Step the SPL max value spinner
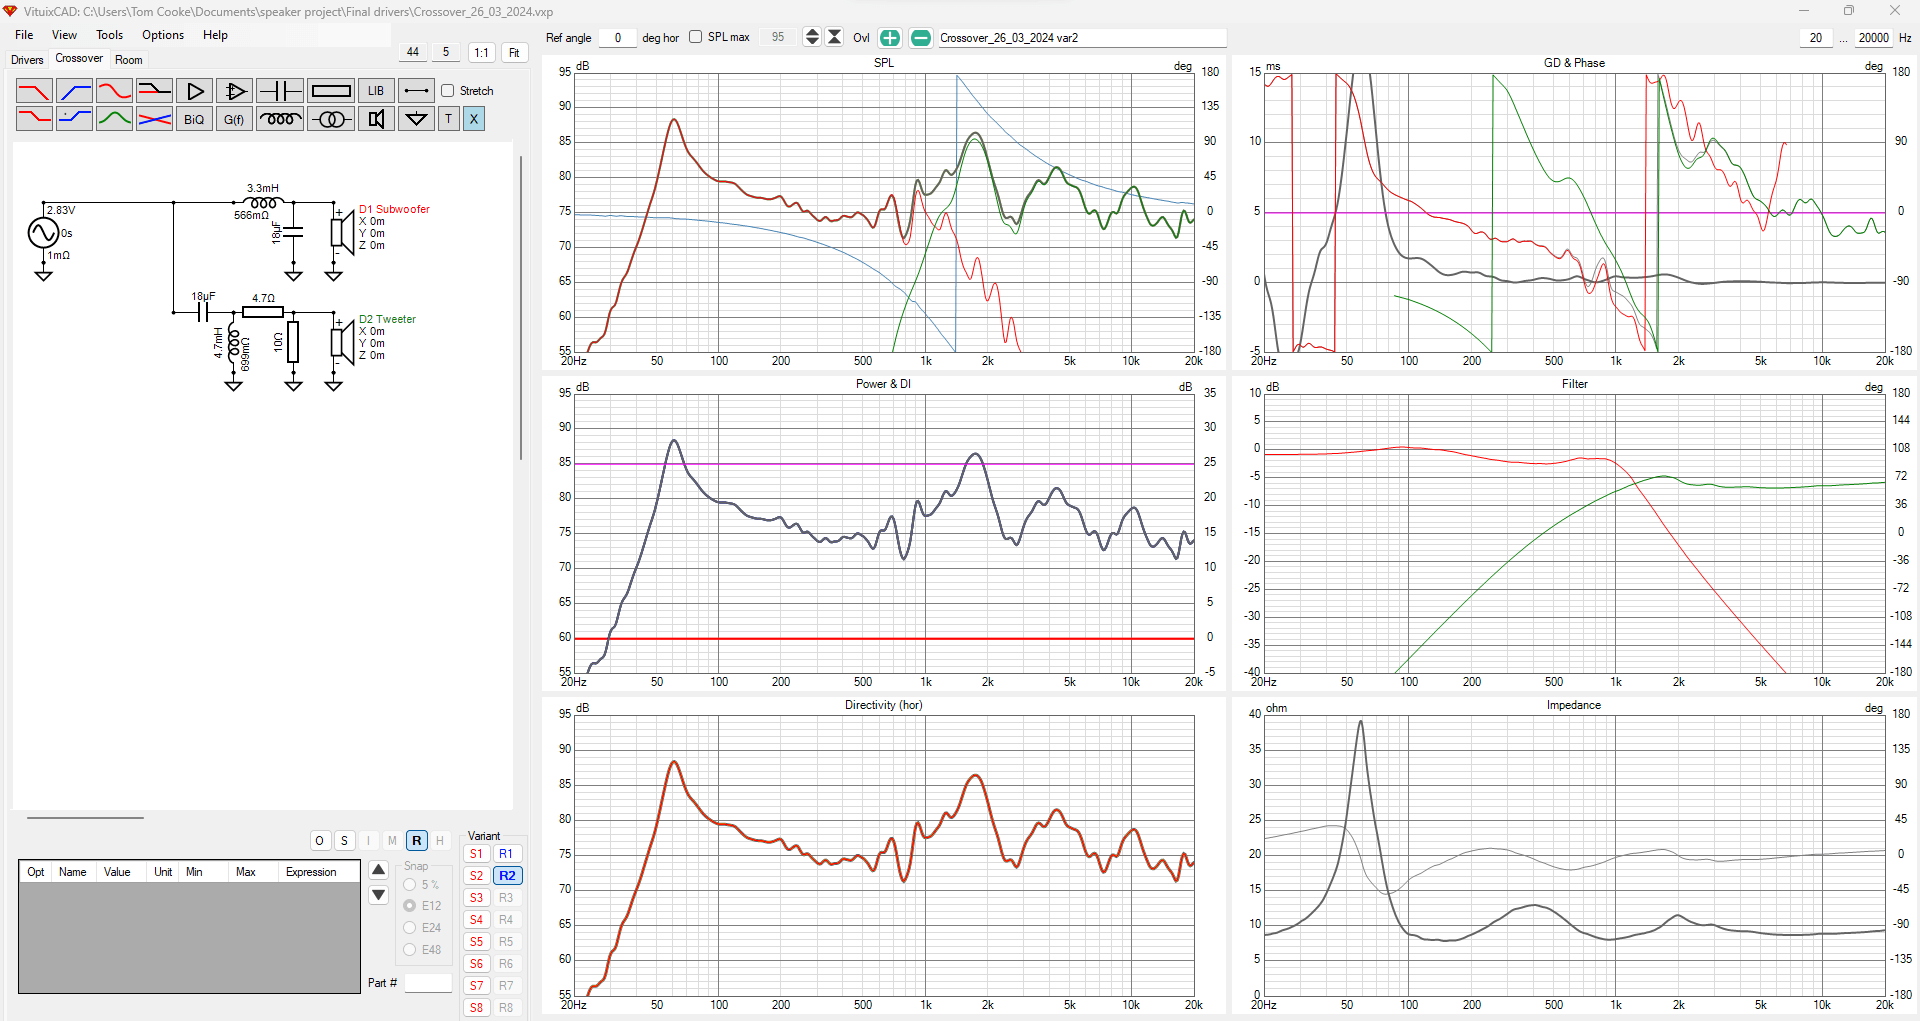 click(812, 37)
